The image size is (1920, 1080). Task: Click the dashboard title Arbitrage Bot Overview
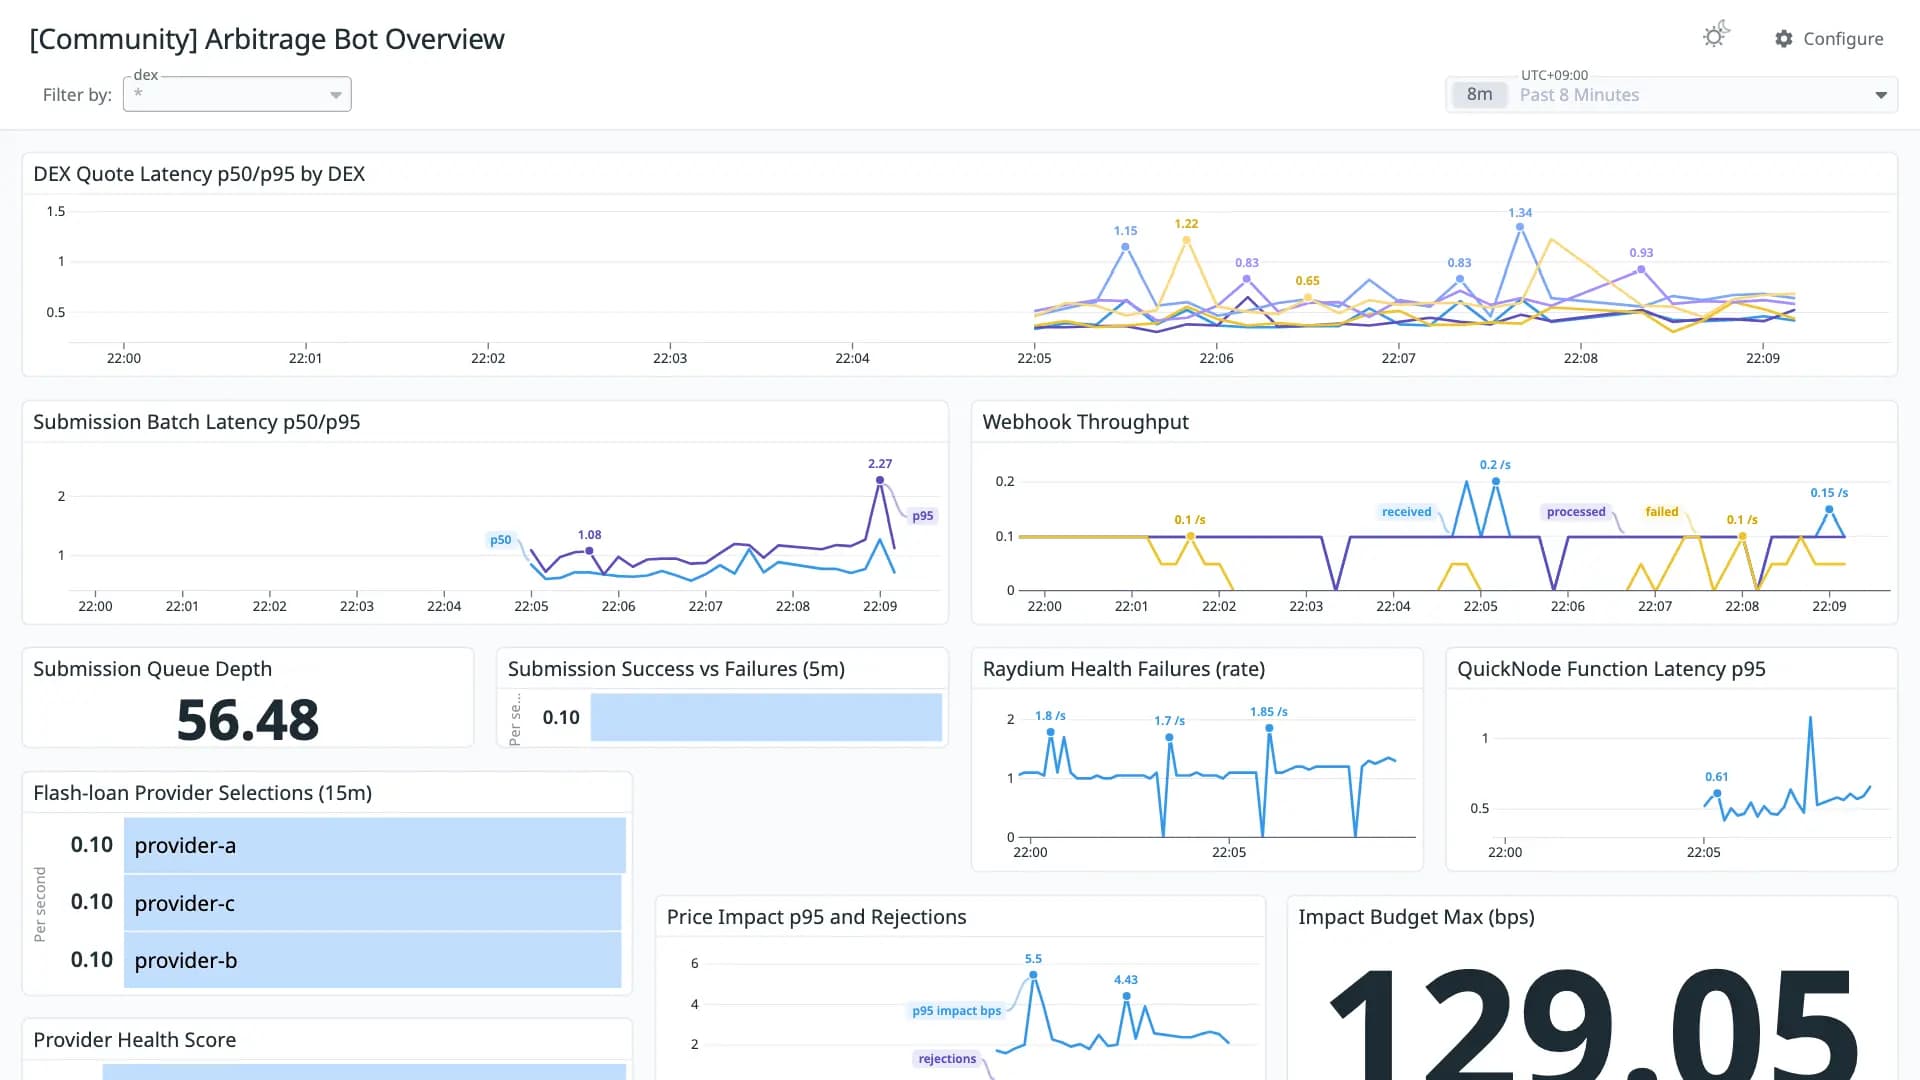pos(267,39)
